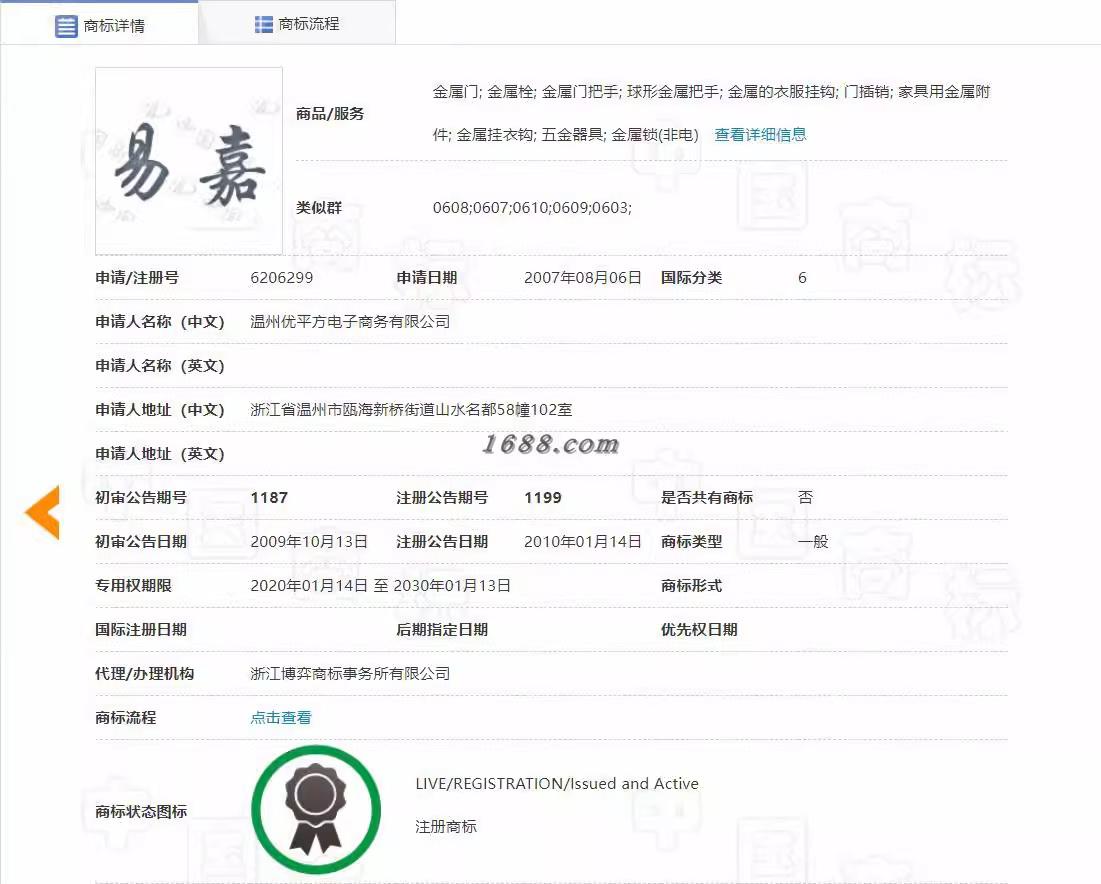Click the 国际分类 label
Viewport: 1101px width, 884px height.
point(691,277)
